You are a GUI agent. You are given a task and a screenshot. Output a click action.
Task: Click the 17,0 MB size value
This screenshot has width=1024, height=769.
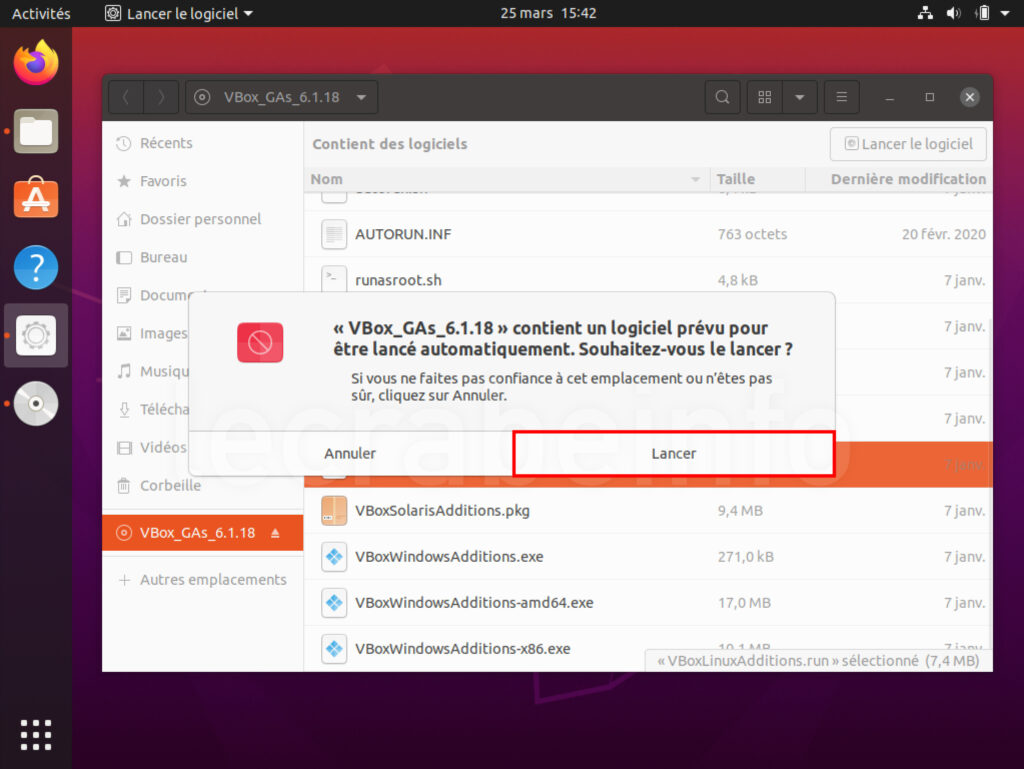click(x=744, y=603)
